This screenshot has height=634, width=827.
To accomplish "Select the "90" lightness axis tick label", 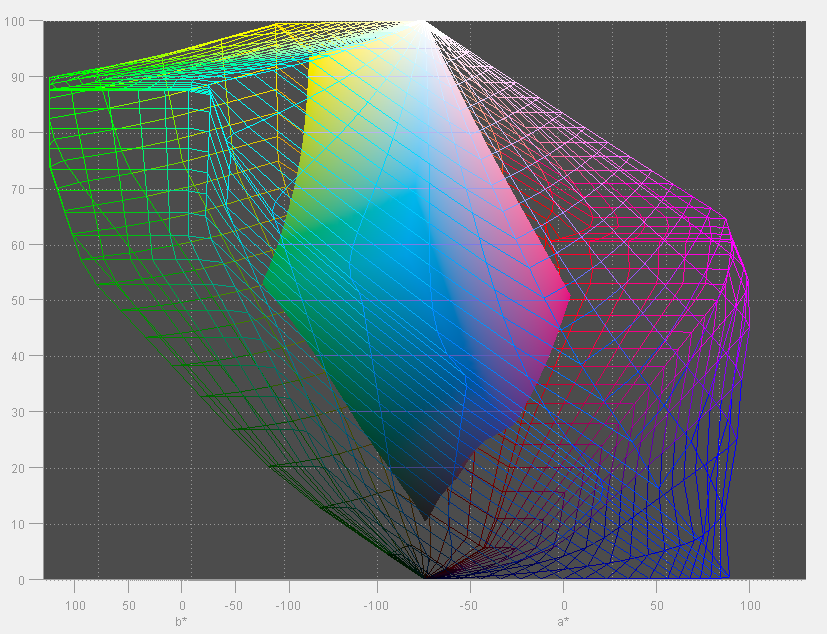I will pyautogui.click(x=18, y=78).
